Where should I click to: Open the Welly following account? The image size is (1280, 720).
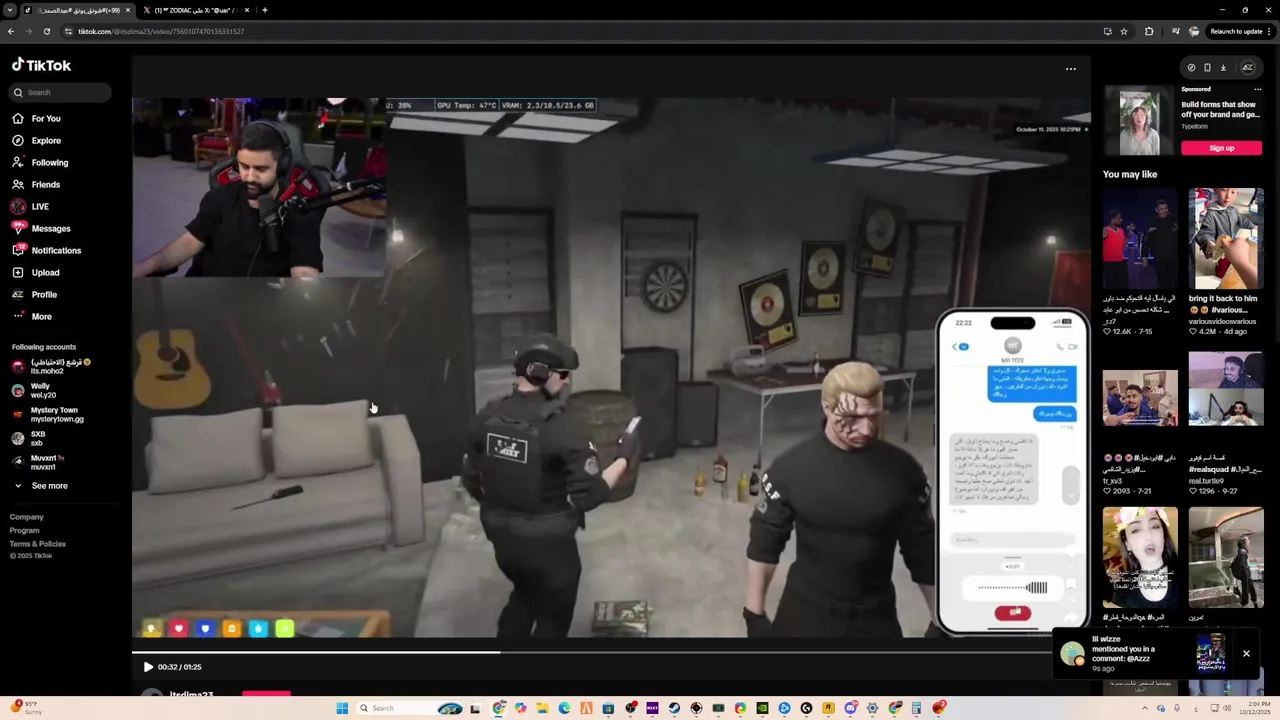tap(32, 390)
